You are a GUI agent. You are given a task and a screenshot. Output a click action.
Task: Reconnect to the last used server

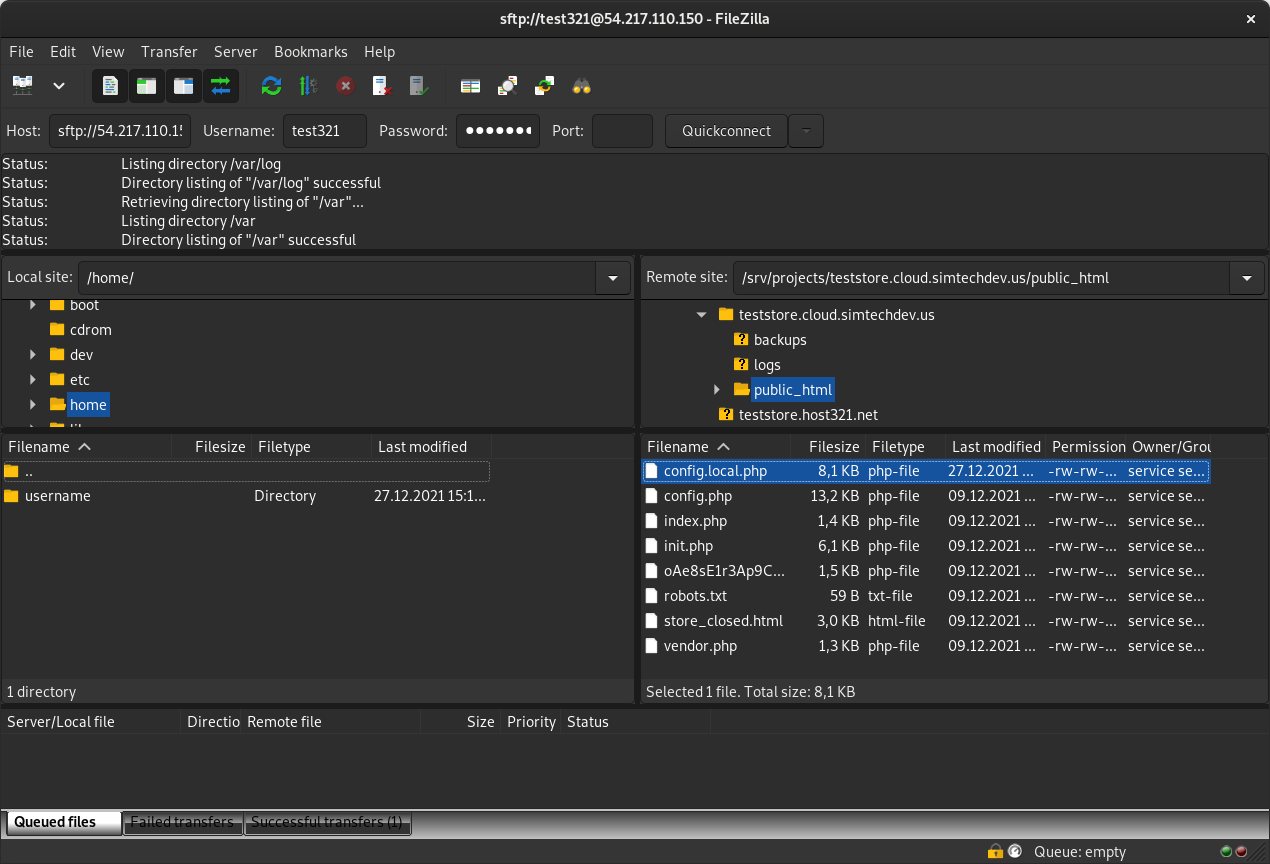[419, 86]
